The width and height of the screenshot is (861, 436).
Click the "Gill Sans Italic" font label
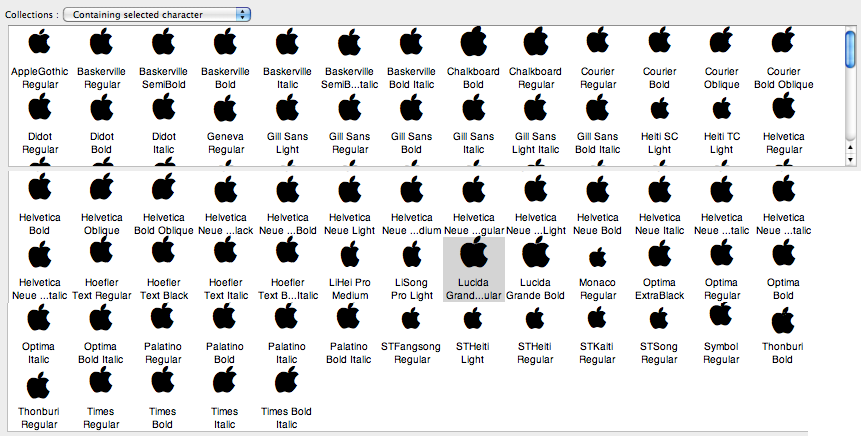473,143
